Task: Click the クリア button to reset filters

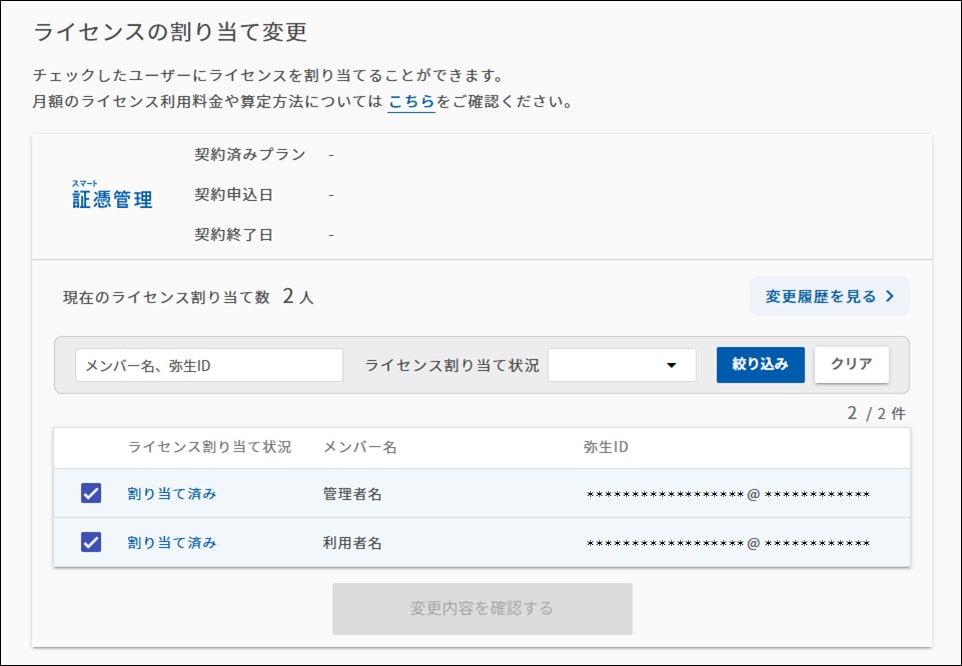Action: [x=851, y=365]
